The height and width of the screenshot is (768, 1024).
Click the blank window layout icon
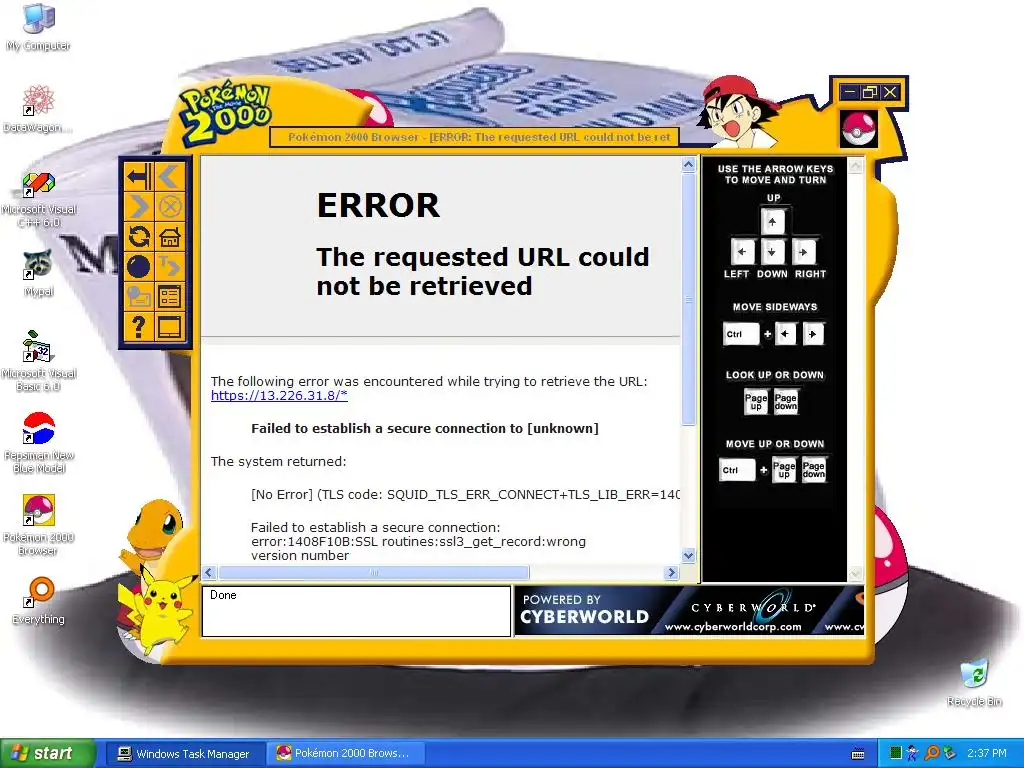[x=170, y=327]
